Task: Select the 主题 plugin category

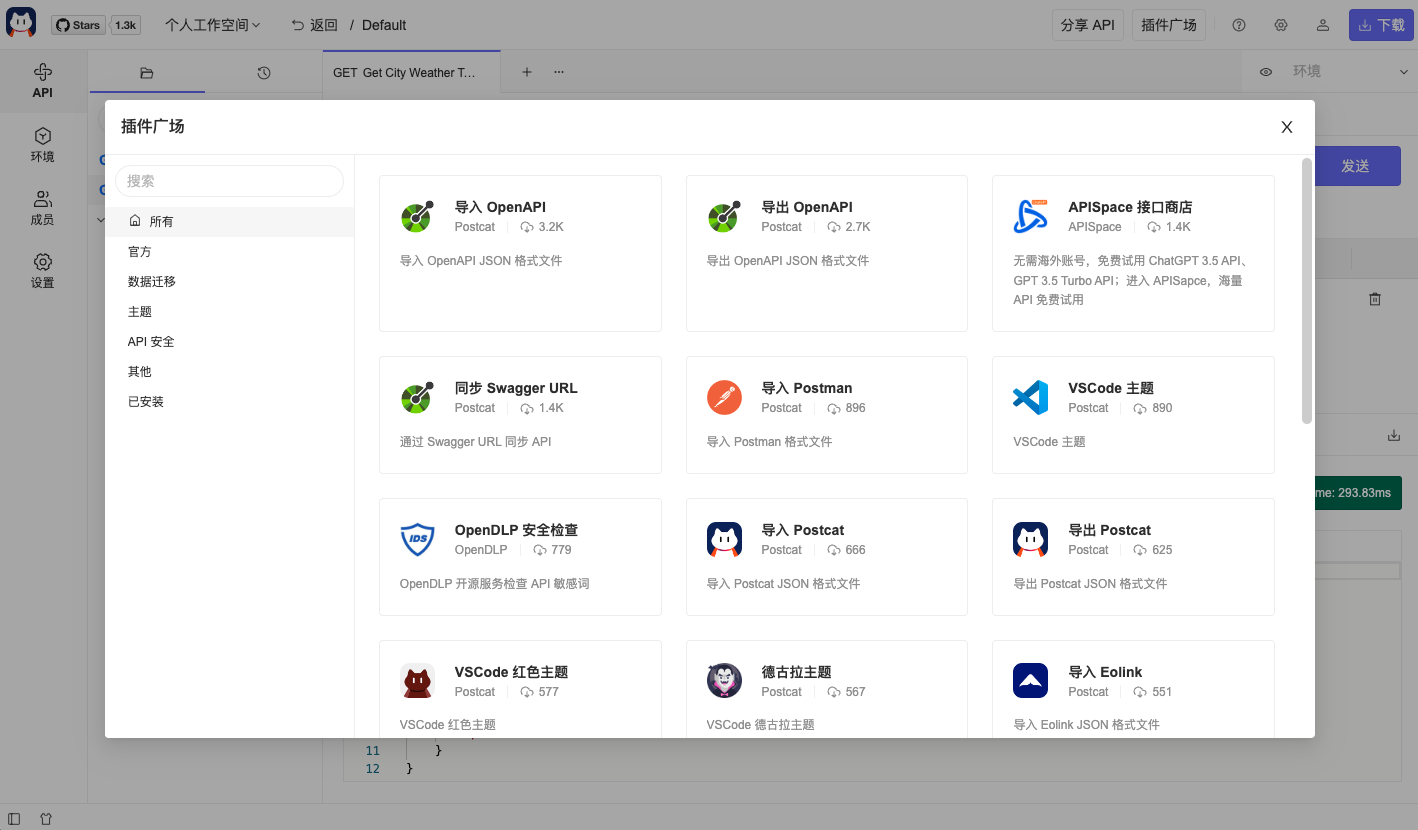Action: point(230,312)
